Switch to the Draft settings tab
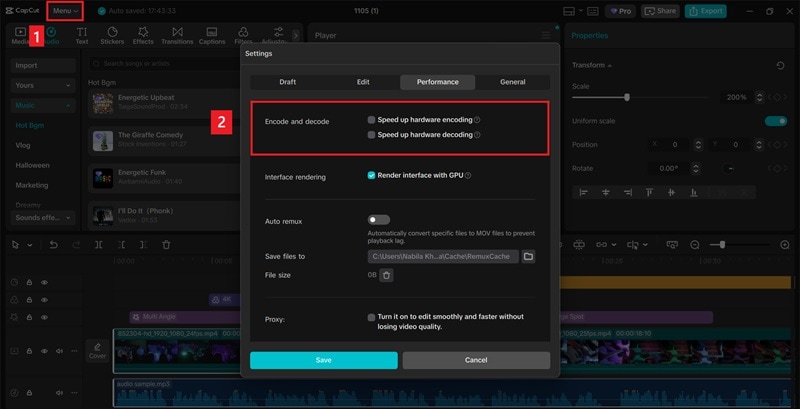 tap(288, 82)
